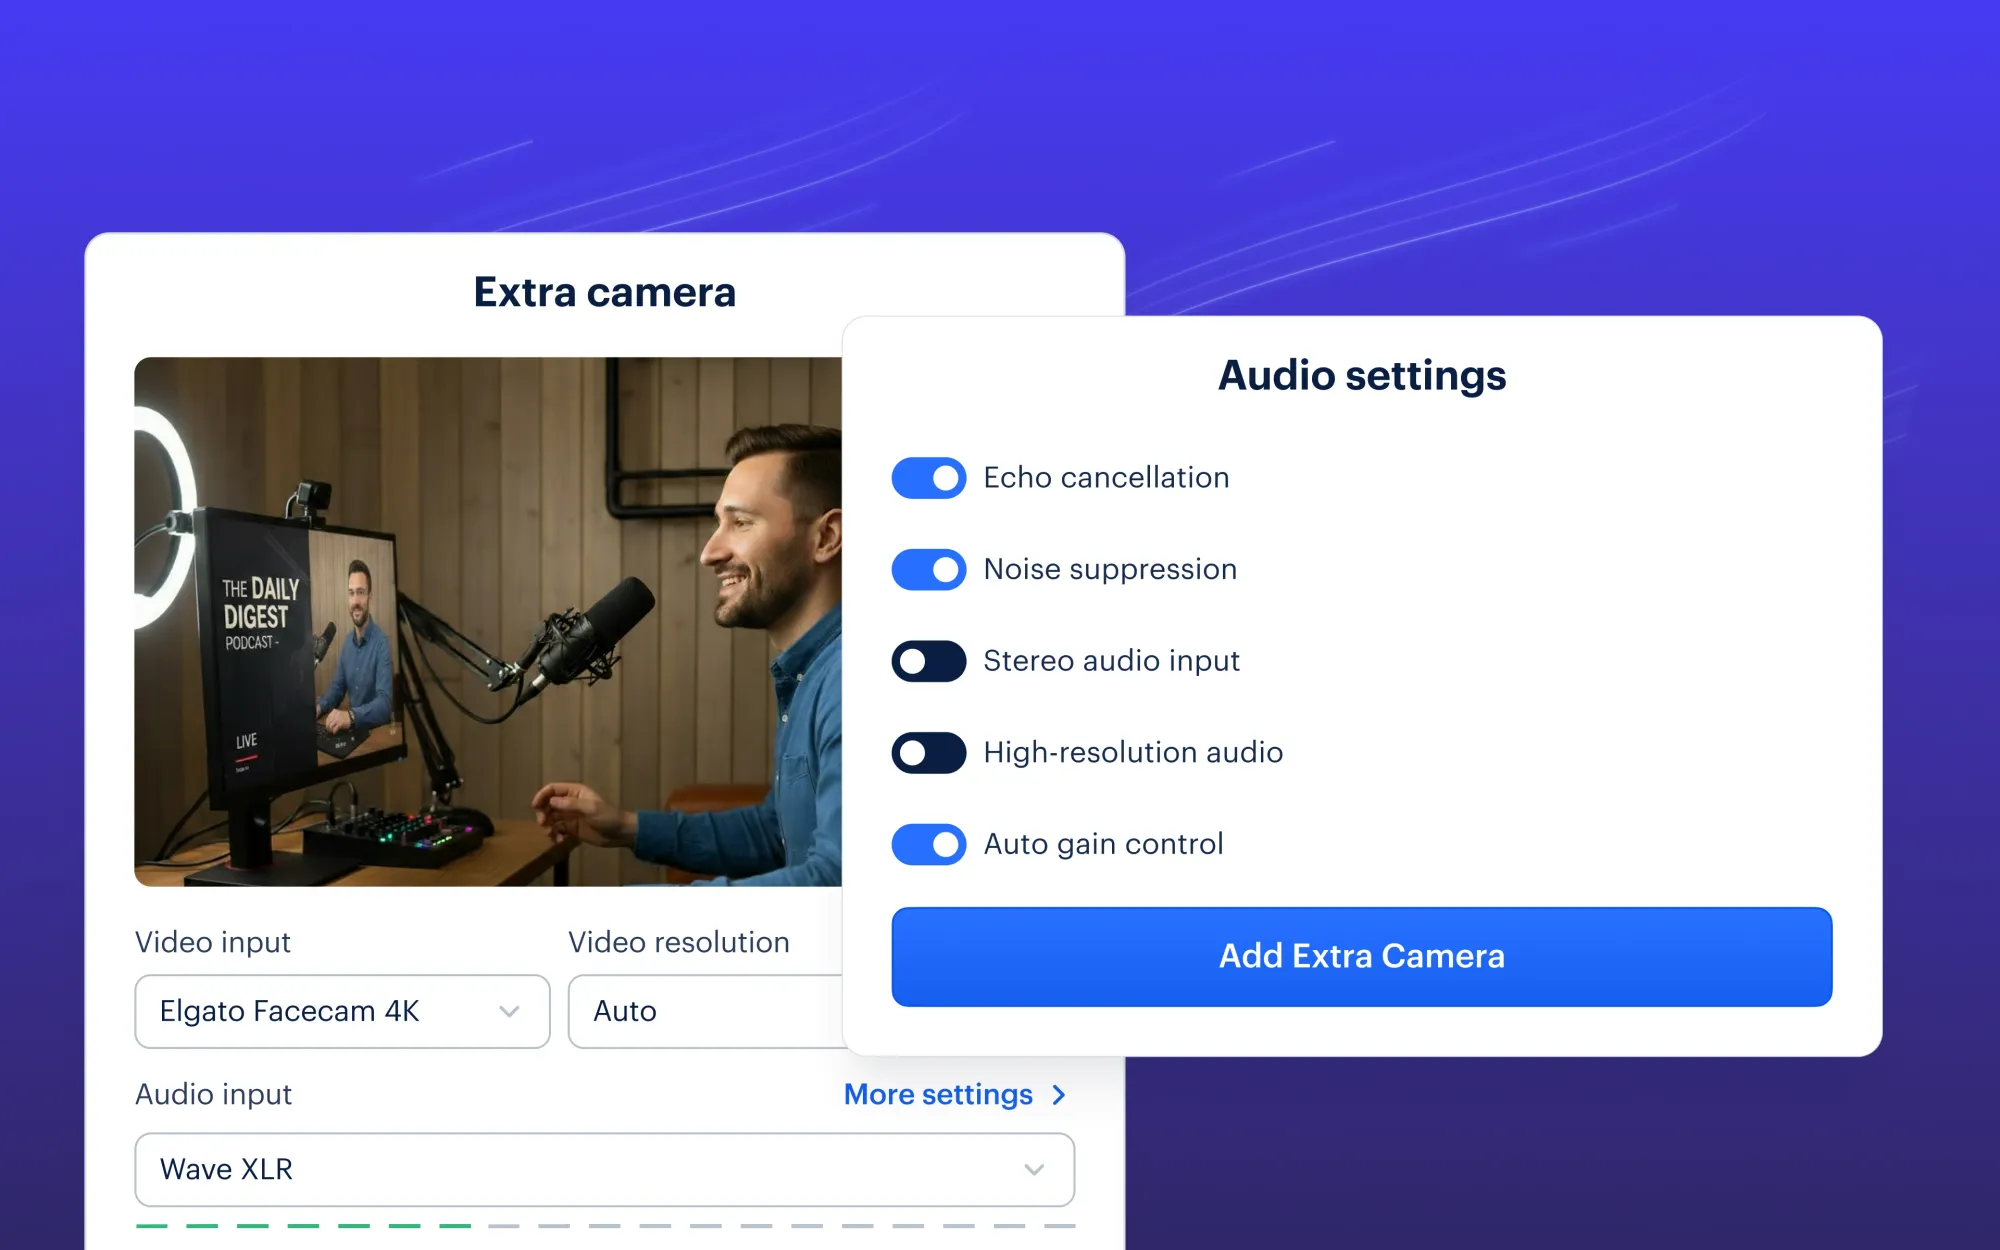Click chevron icon in Wave XLR field
The width and height of the screenshot is (2000, 1250).
pyautogui.click(x=1034, y=1170)
